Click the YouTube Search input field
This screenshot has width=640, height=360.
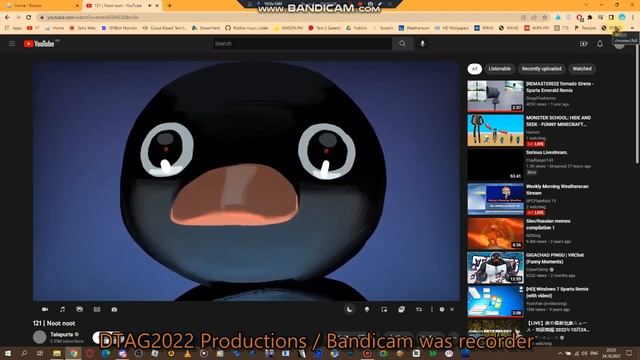(302, 44)
